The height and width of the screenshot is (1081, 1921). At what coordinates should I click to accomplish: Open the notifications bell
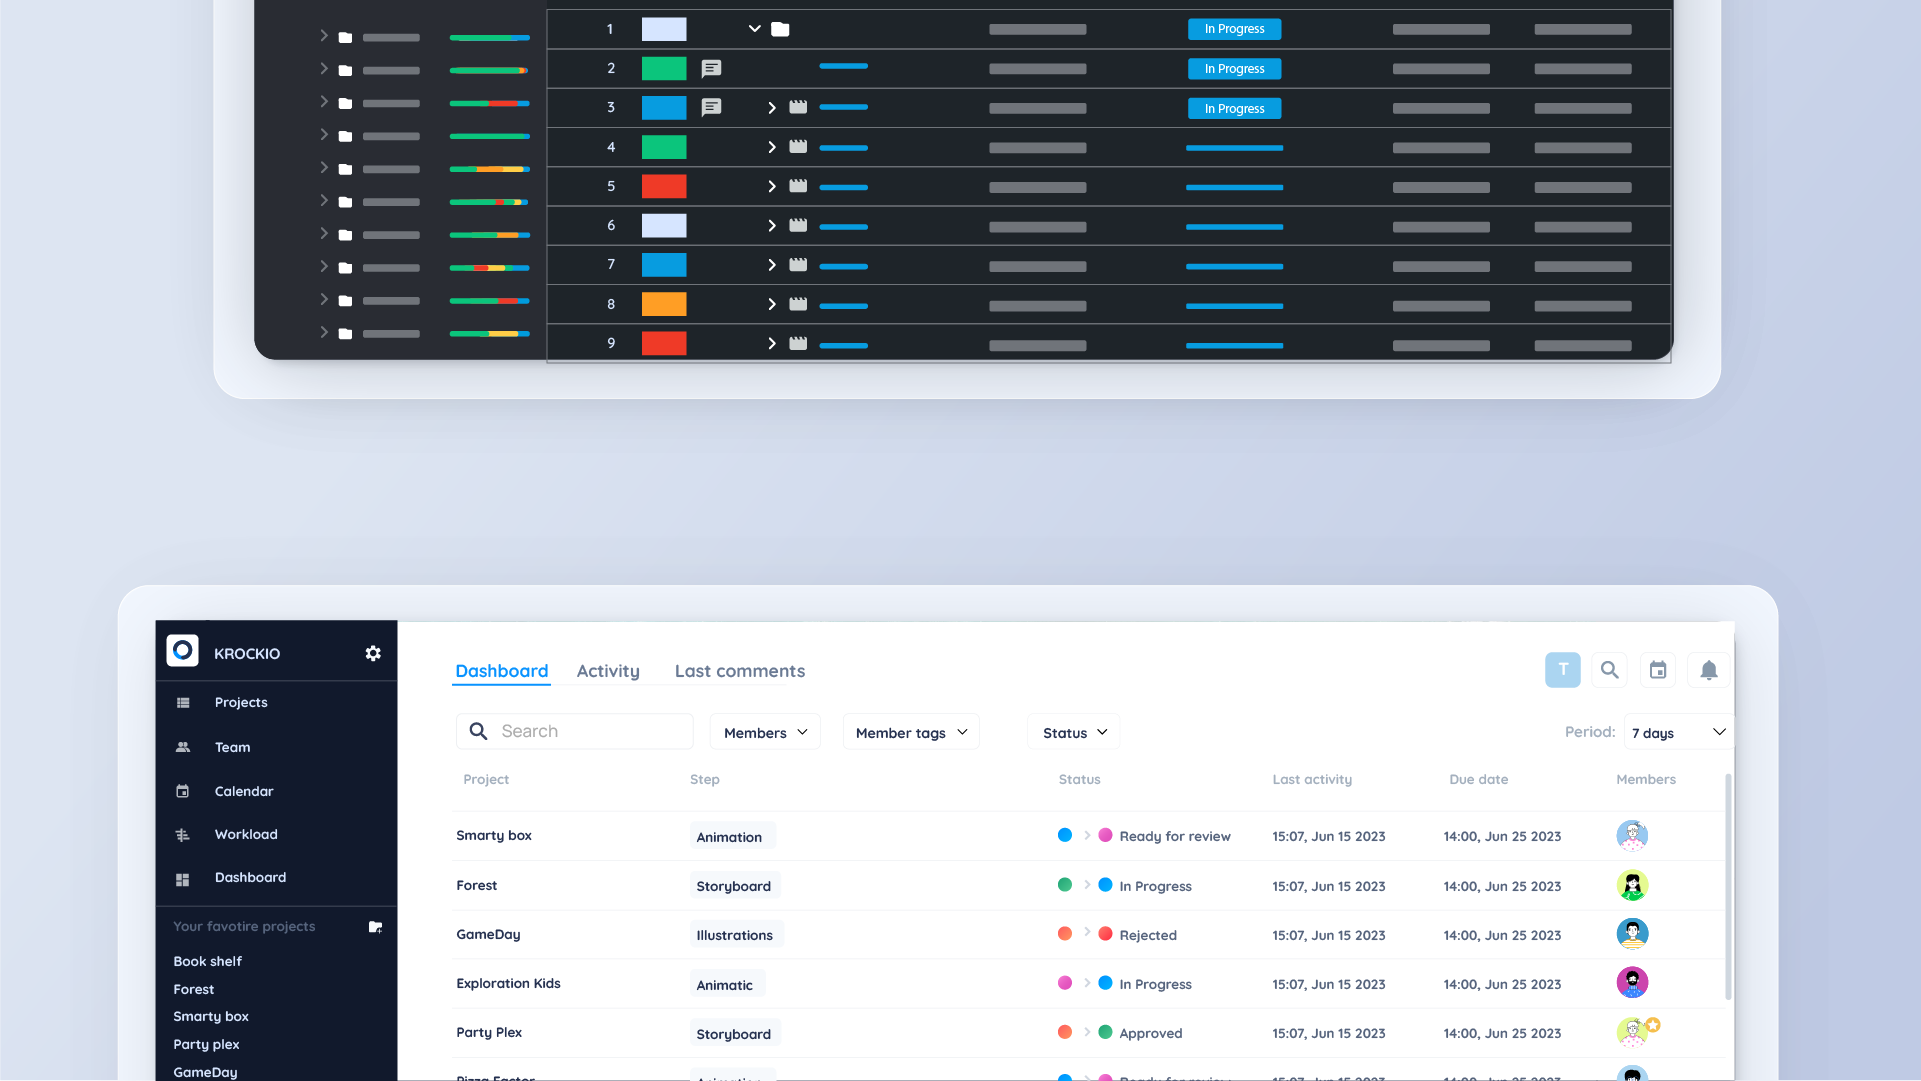(x=1709, y=670)
